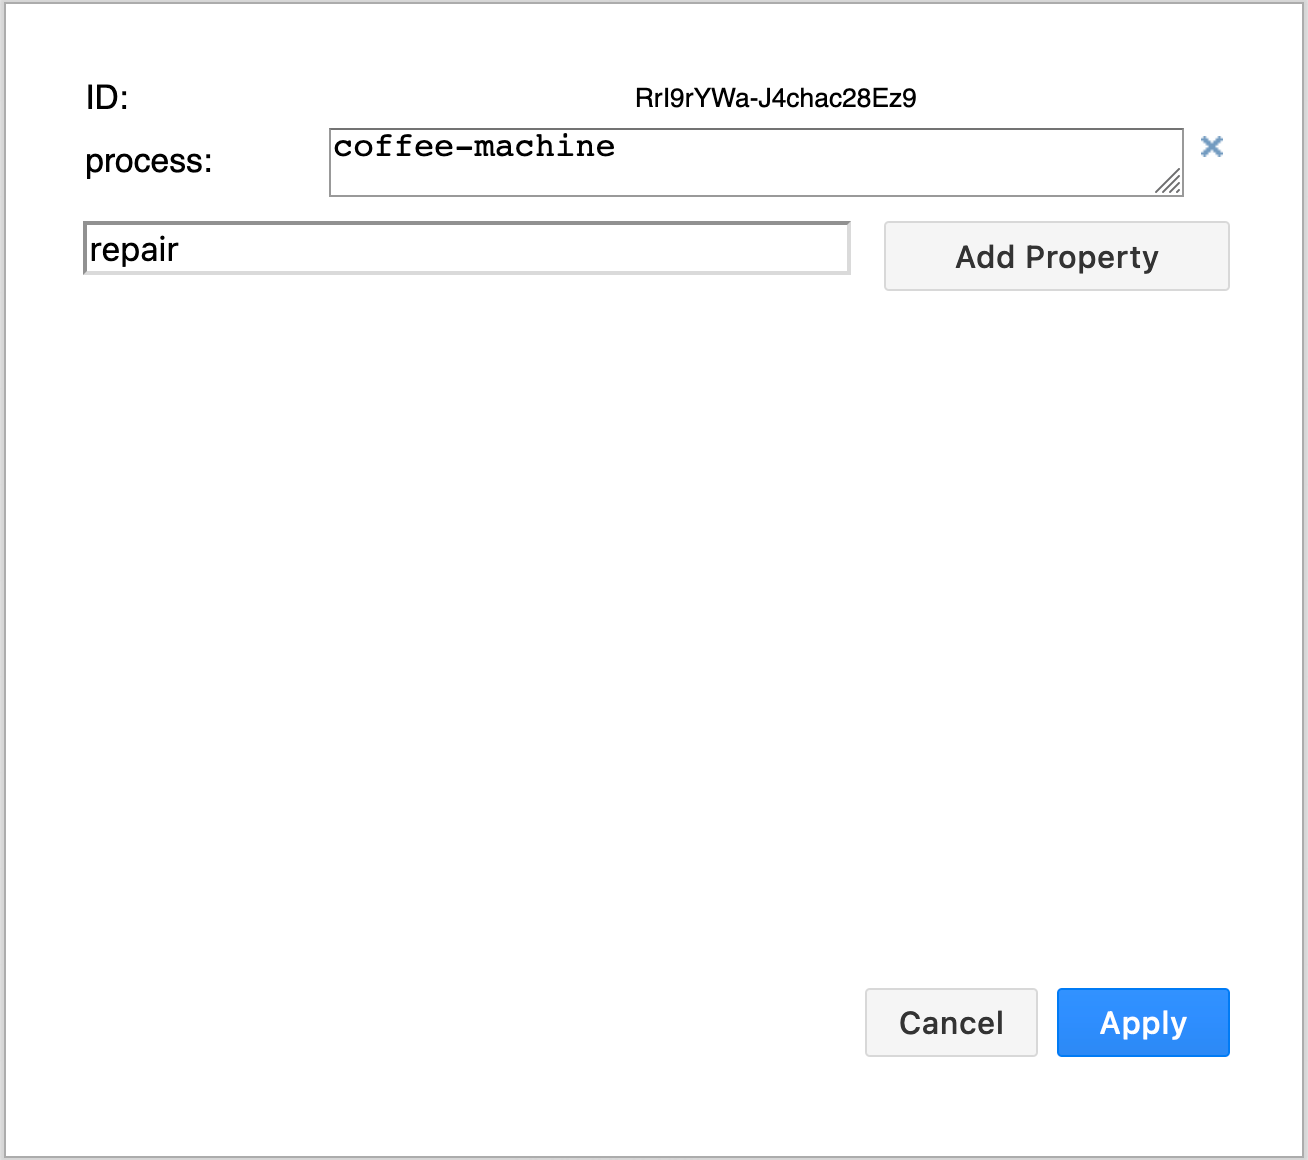
Task: Click the delete icon beside coffee-machine field
Action: 1212,147
